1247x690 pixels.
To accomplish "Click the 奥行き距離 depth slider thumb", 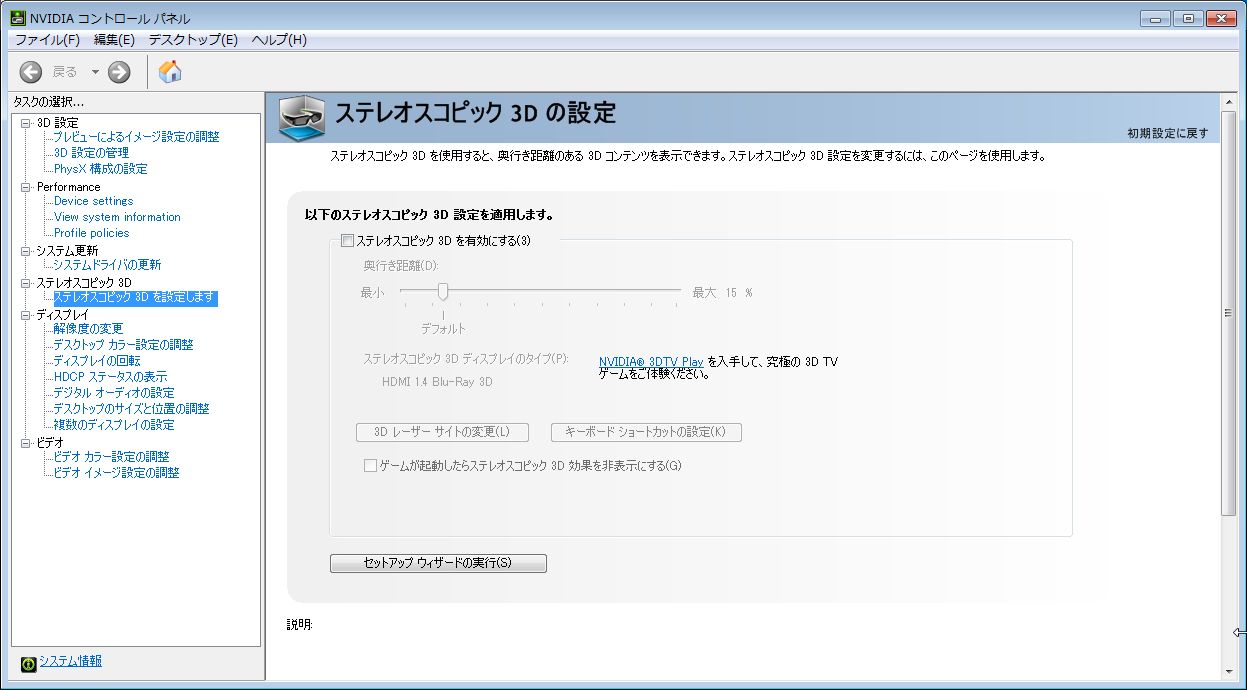I will 442,292.
